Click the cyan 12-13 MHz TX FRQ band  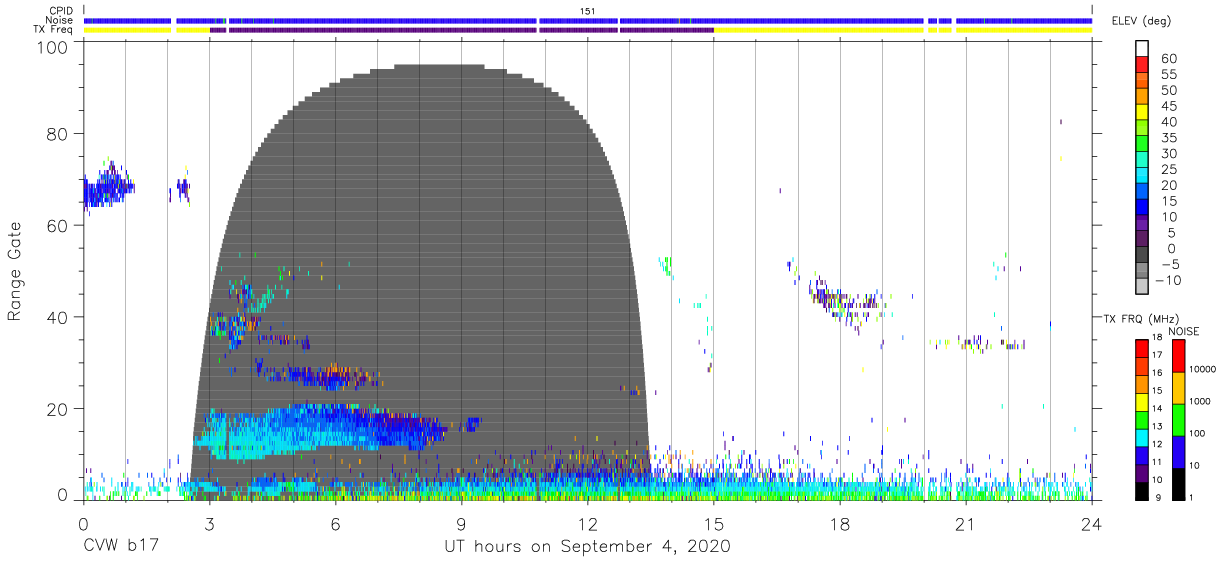pos(1142,437)
